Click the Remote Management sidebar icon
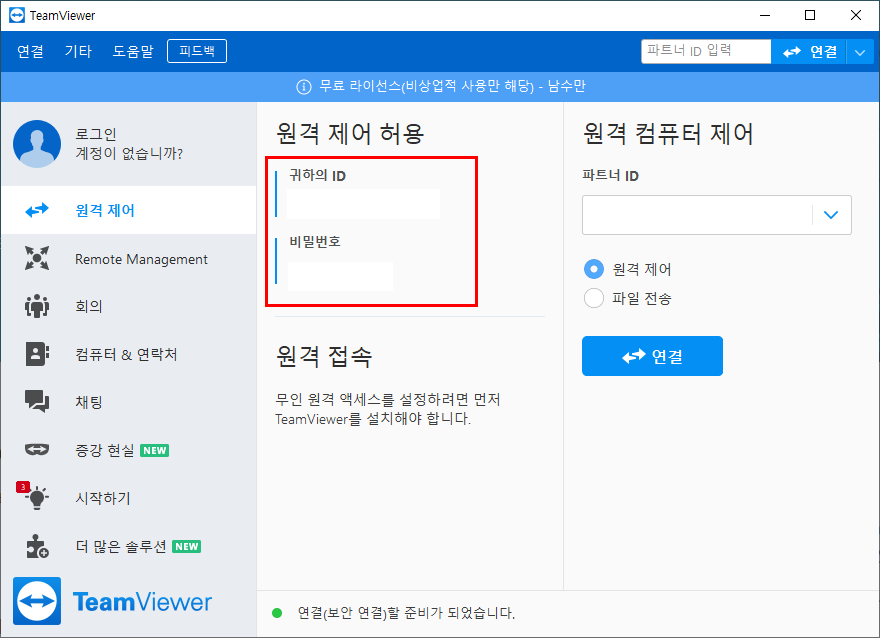 click(37, 258)
